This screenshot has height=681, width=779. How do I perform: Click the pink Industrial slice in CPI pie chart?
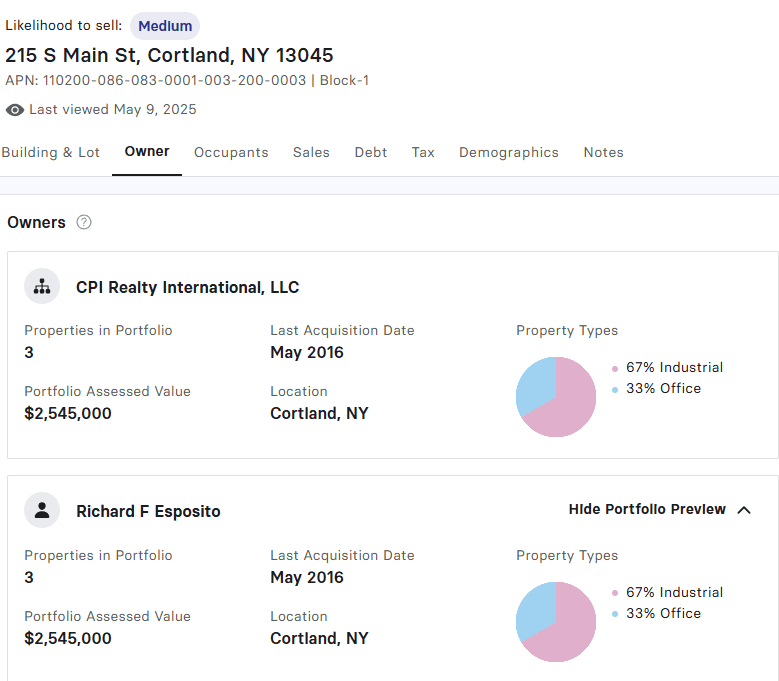[565, 405]
